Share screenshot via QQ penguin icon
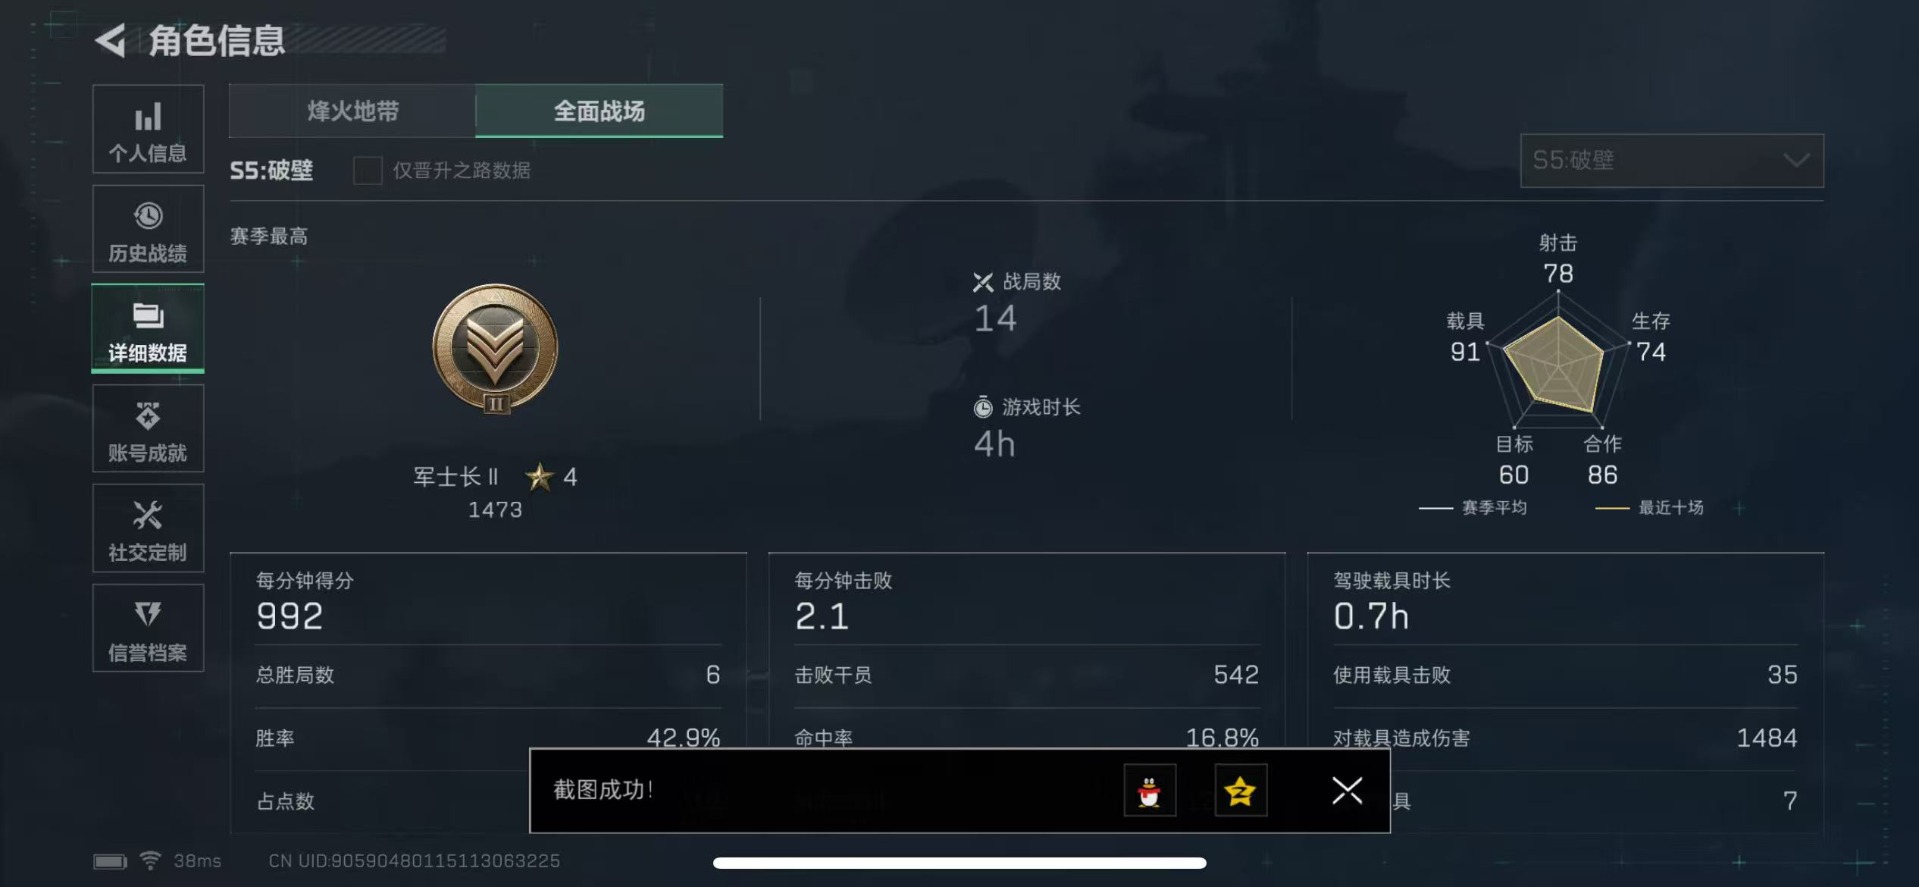This screenshot has width=1919, height=887. pos(1150,791)
